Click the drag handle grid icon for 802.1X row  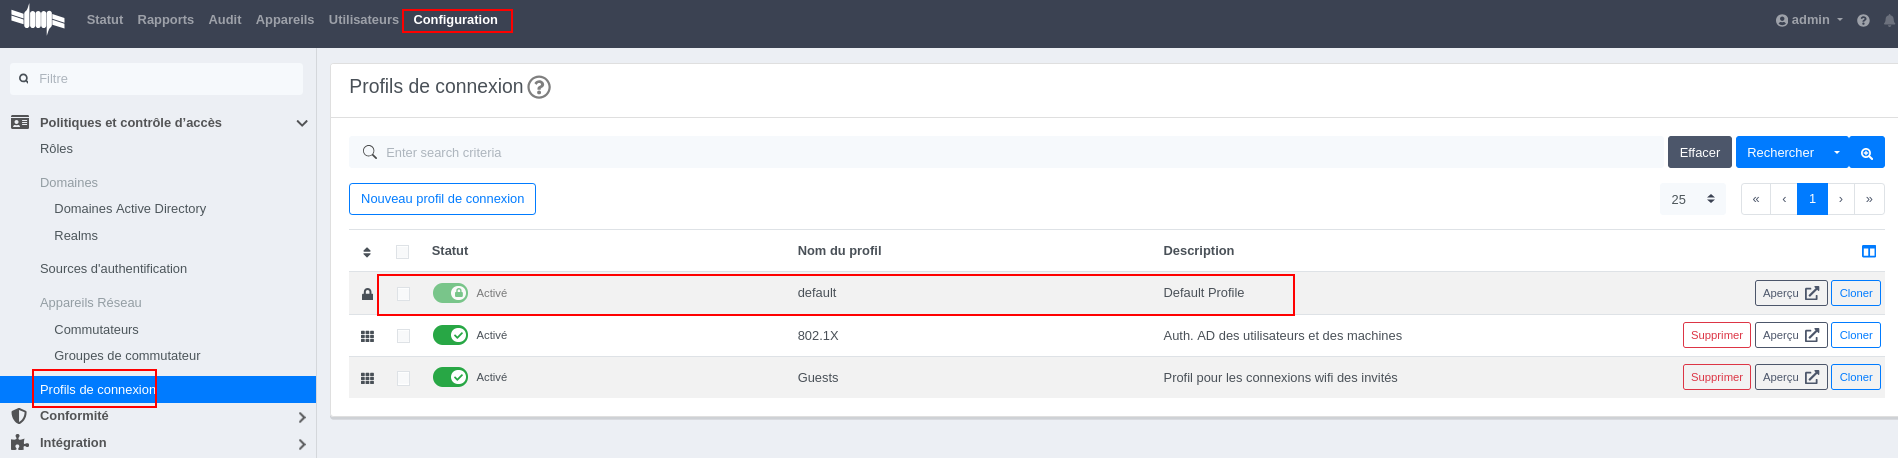(x=367, y=336)
